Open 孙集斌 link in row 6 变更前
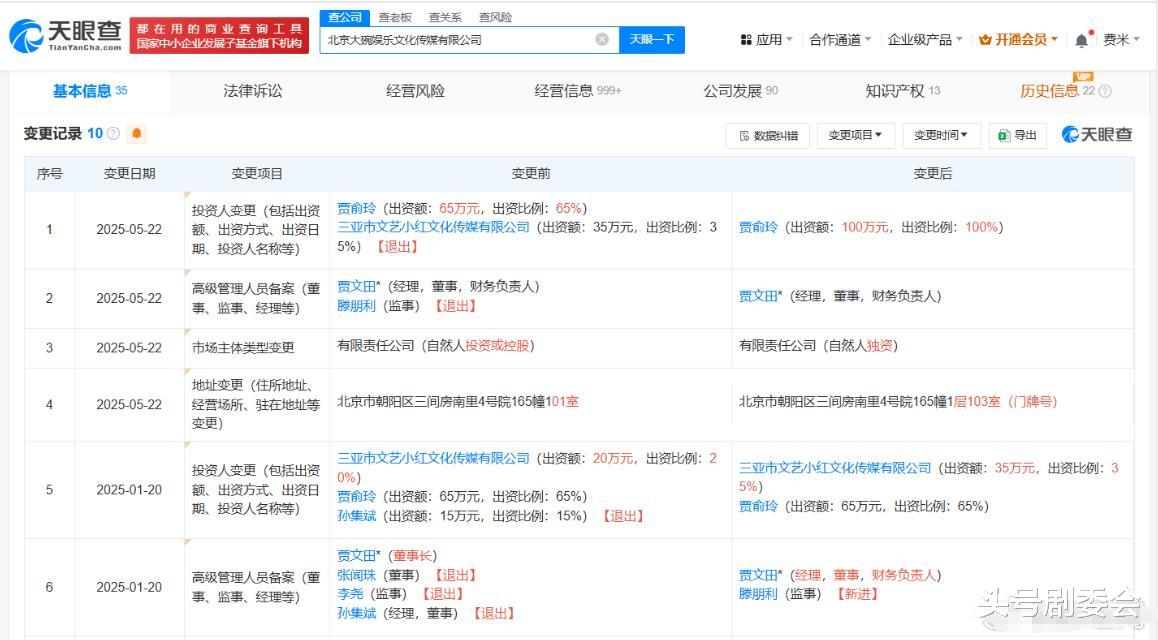1158x640 pixels. [x=357, y=613]
